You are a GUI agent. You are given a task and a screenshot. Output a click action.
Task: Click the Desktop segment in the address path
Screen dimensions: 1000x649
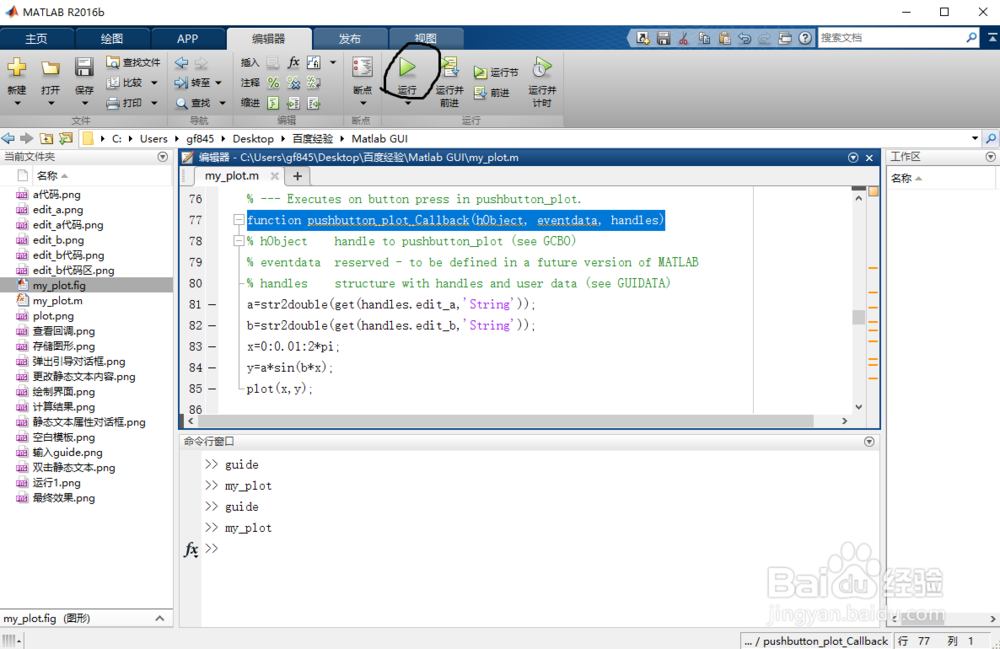253,138
